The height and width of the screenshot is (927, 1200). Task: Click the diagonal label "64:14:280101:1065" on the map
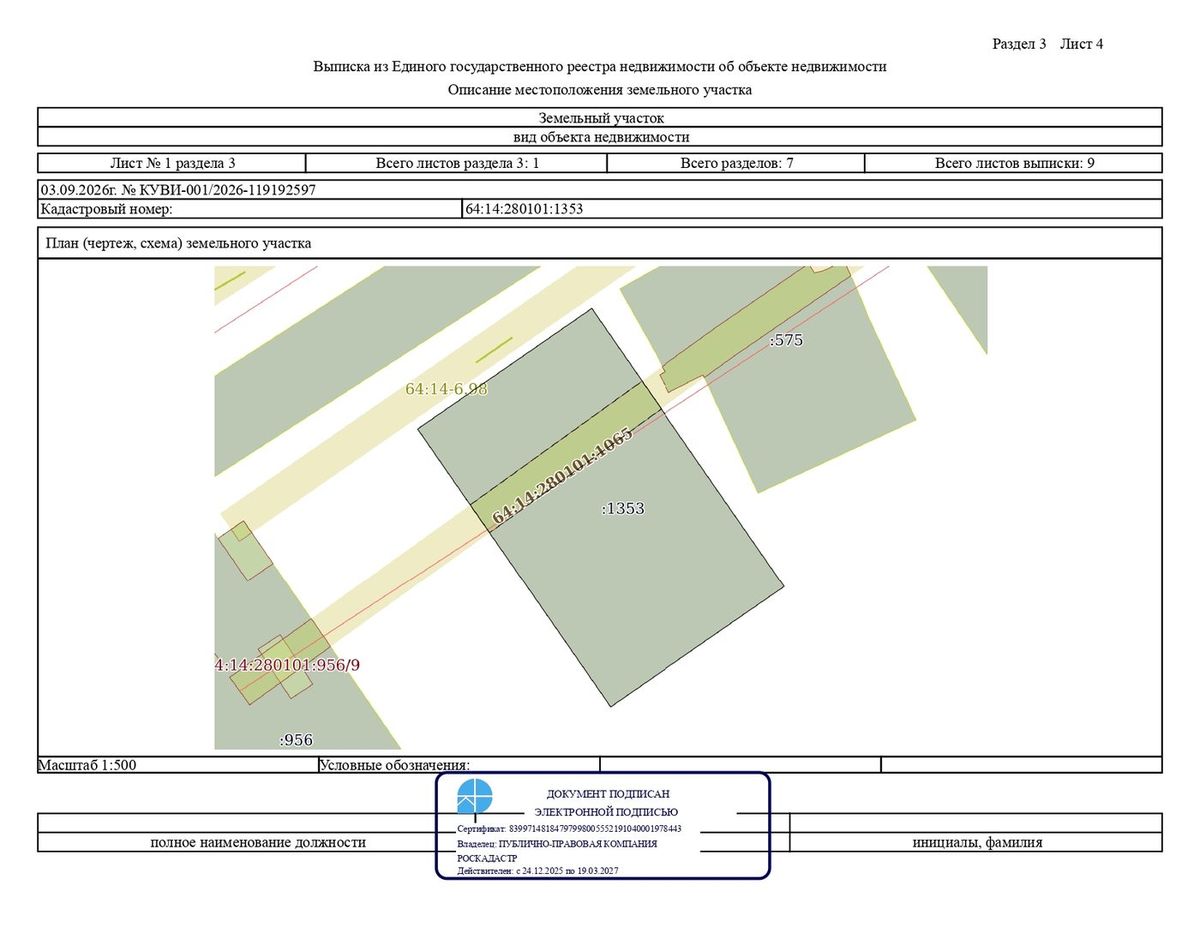pos(562,478)
